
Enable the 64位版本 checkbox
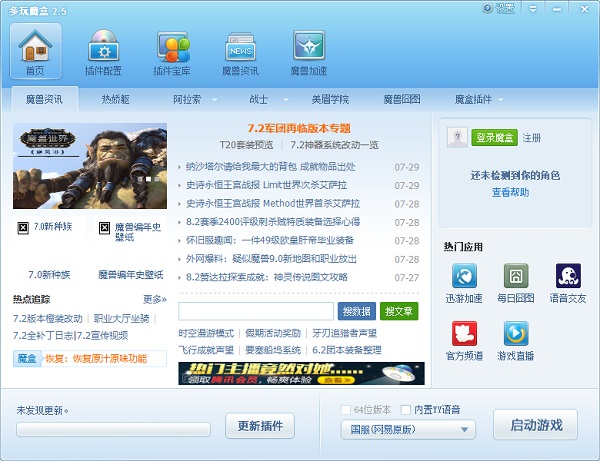pos(347,409)
